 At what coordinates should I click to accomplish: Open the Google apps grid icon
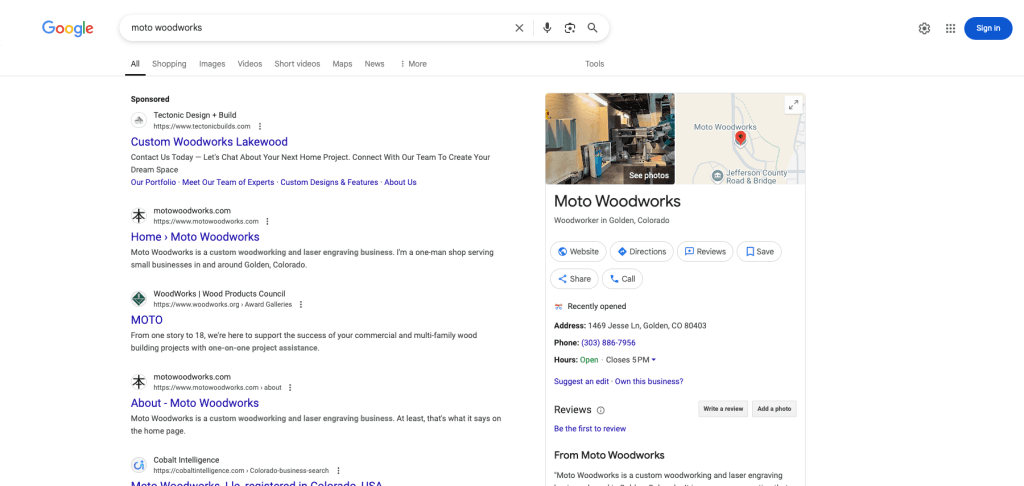coord(951,29)
